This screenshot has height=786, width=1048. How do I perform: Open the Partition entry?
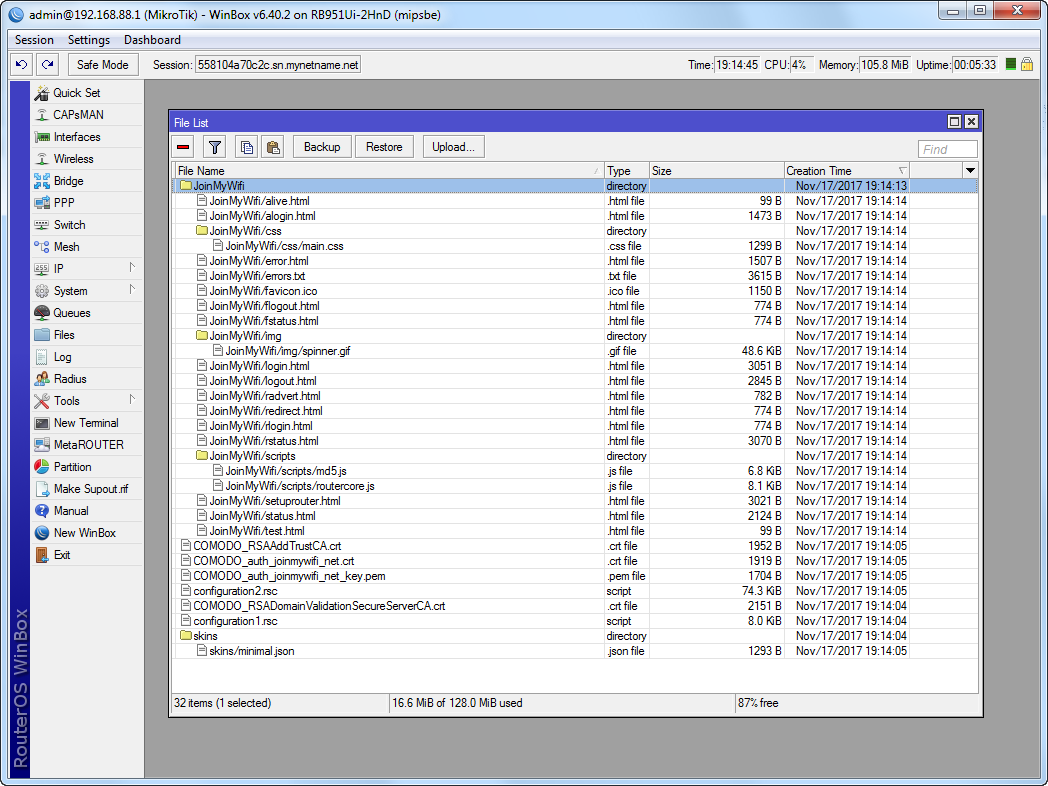87,467
